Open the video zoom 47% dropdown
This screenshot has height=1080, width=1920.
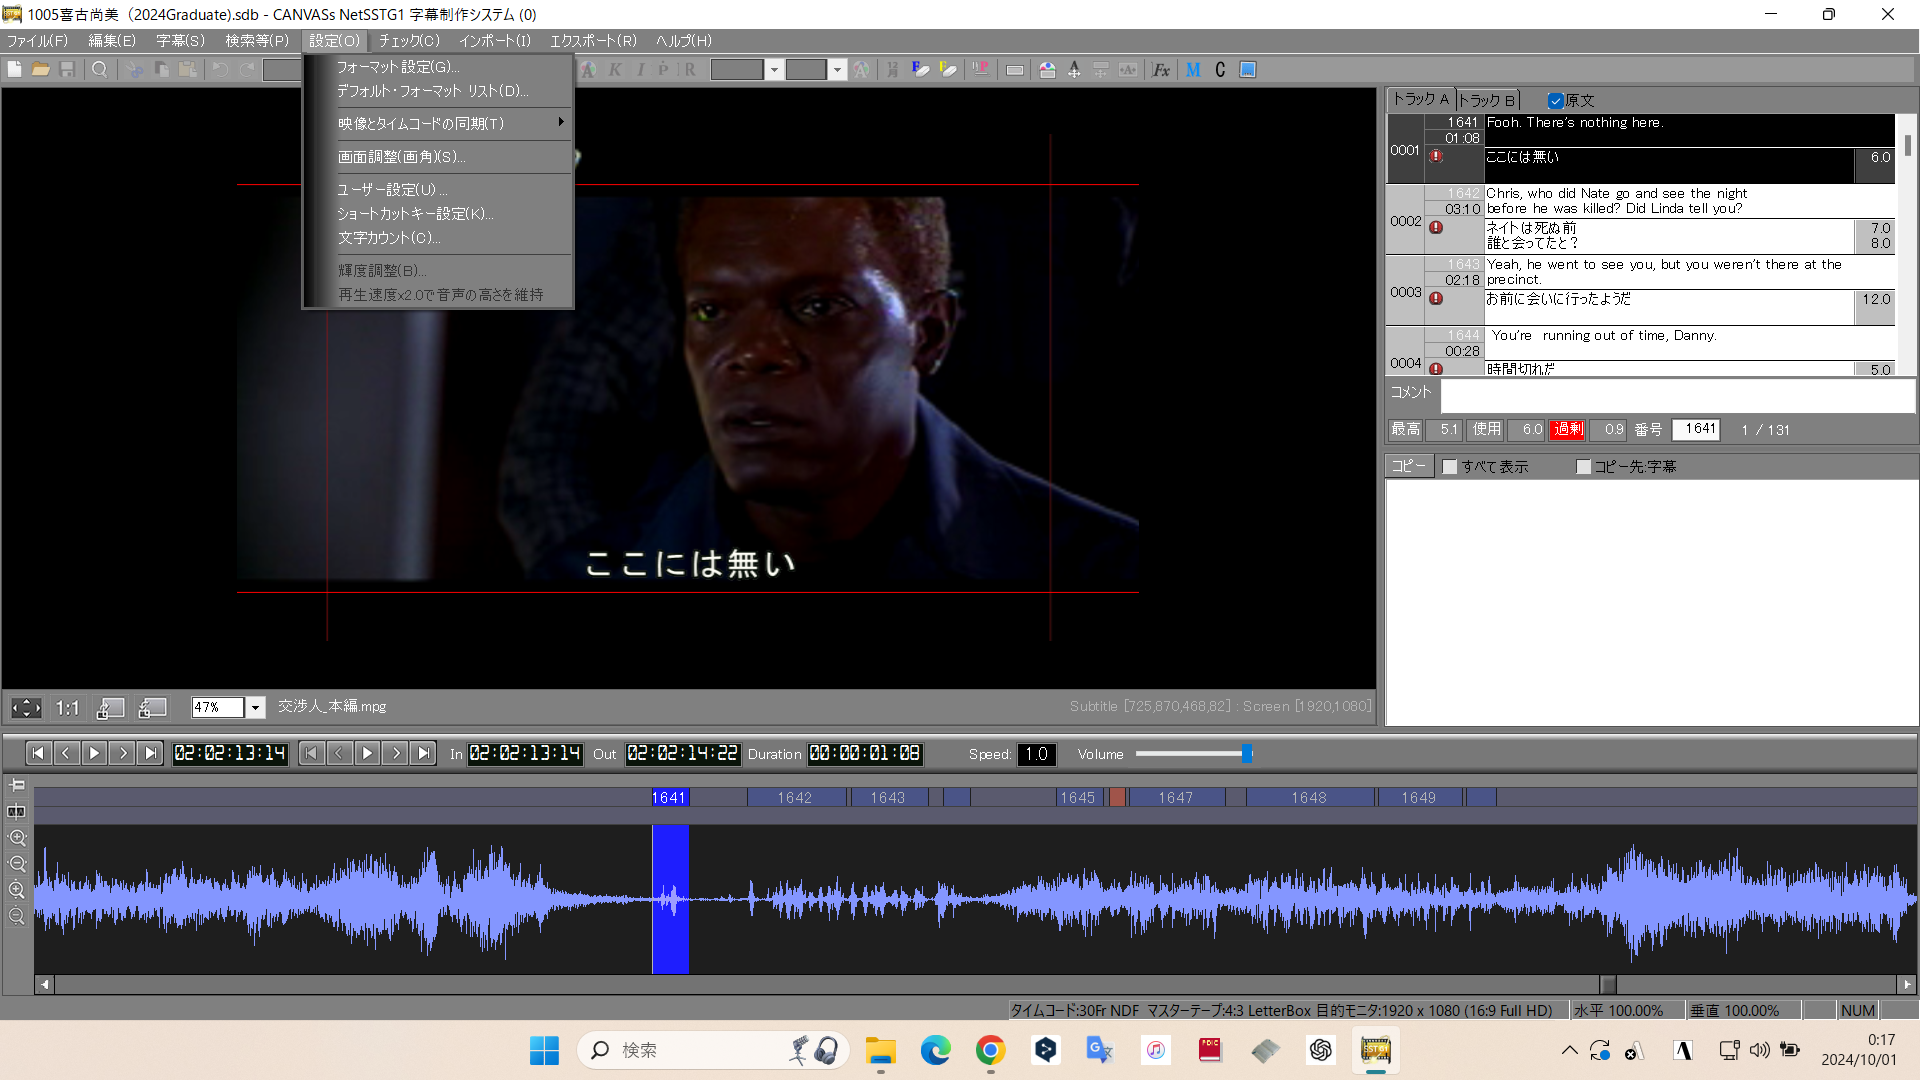coord(256,708)
